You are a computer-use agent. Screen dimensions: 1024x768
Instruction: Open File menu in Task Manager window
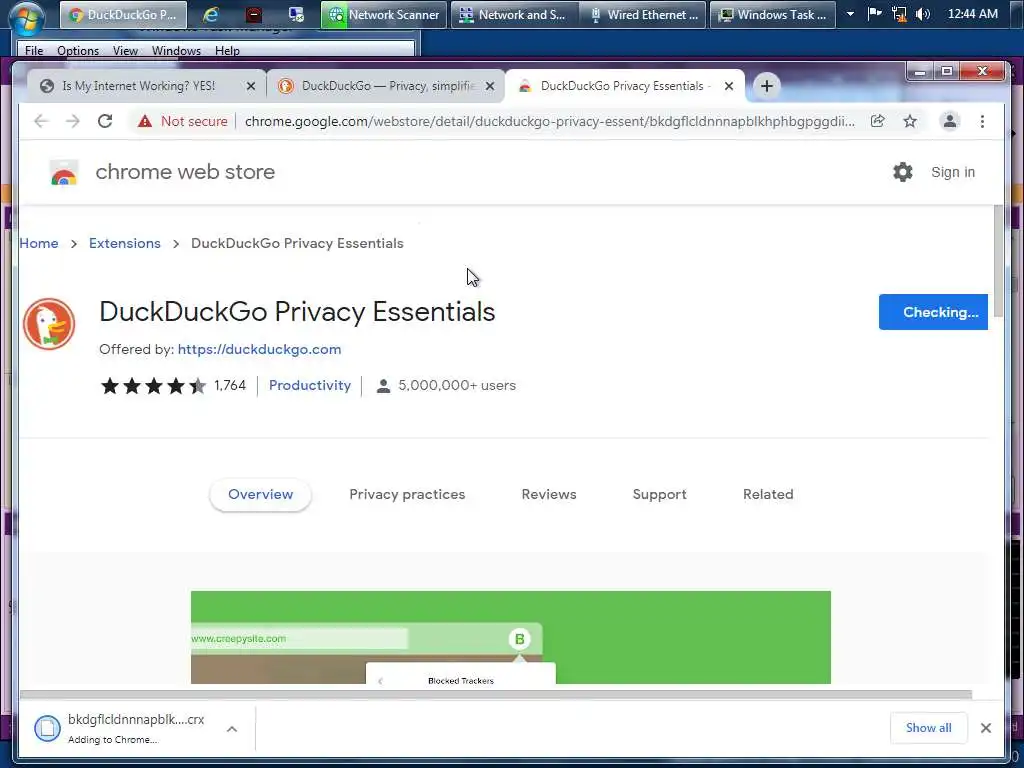coord(34,50)
